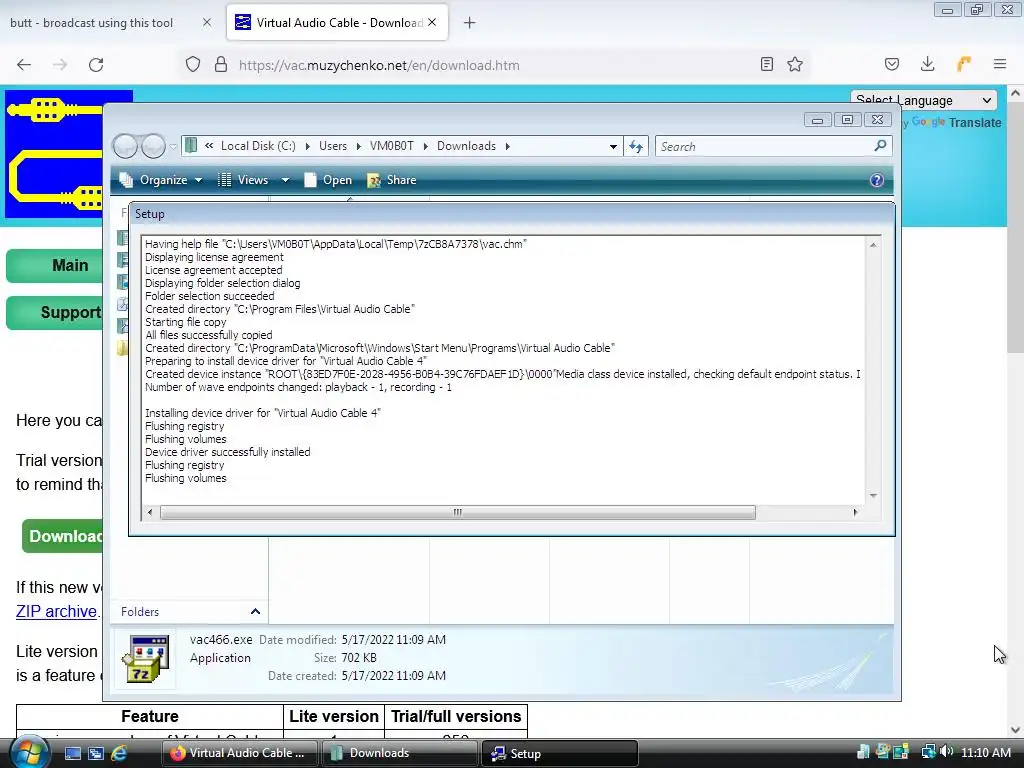Select 'All files successfully copied' log line
Screen dimensions: 1024x768
208,335
